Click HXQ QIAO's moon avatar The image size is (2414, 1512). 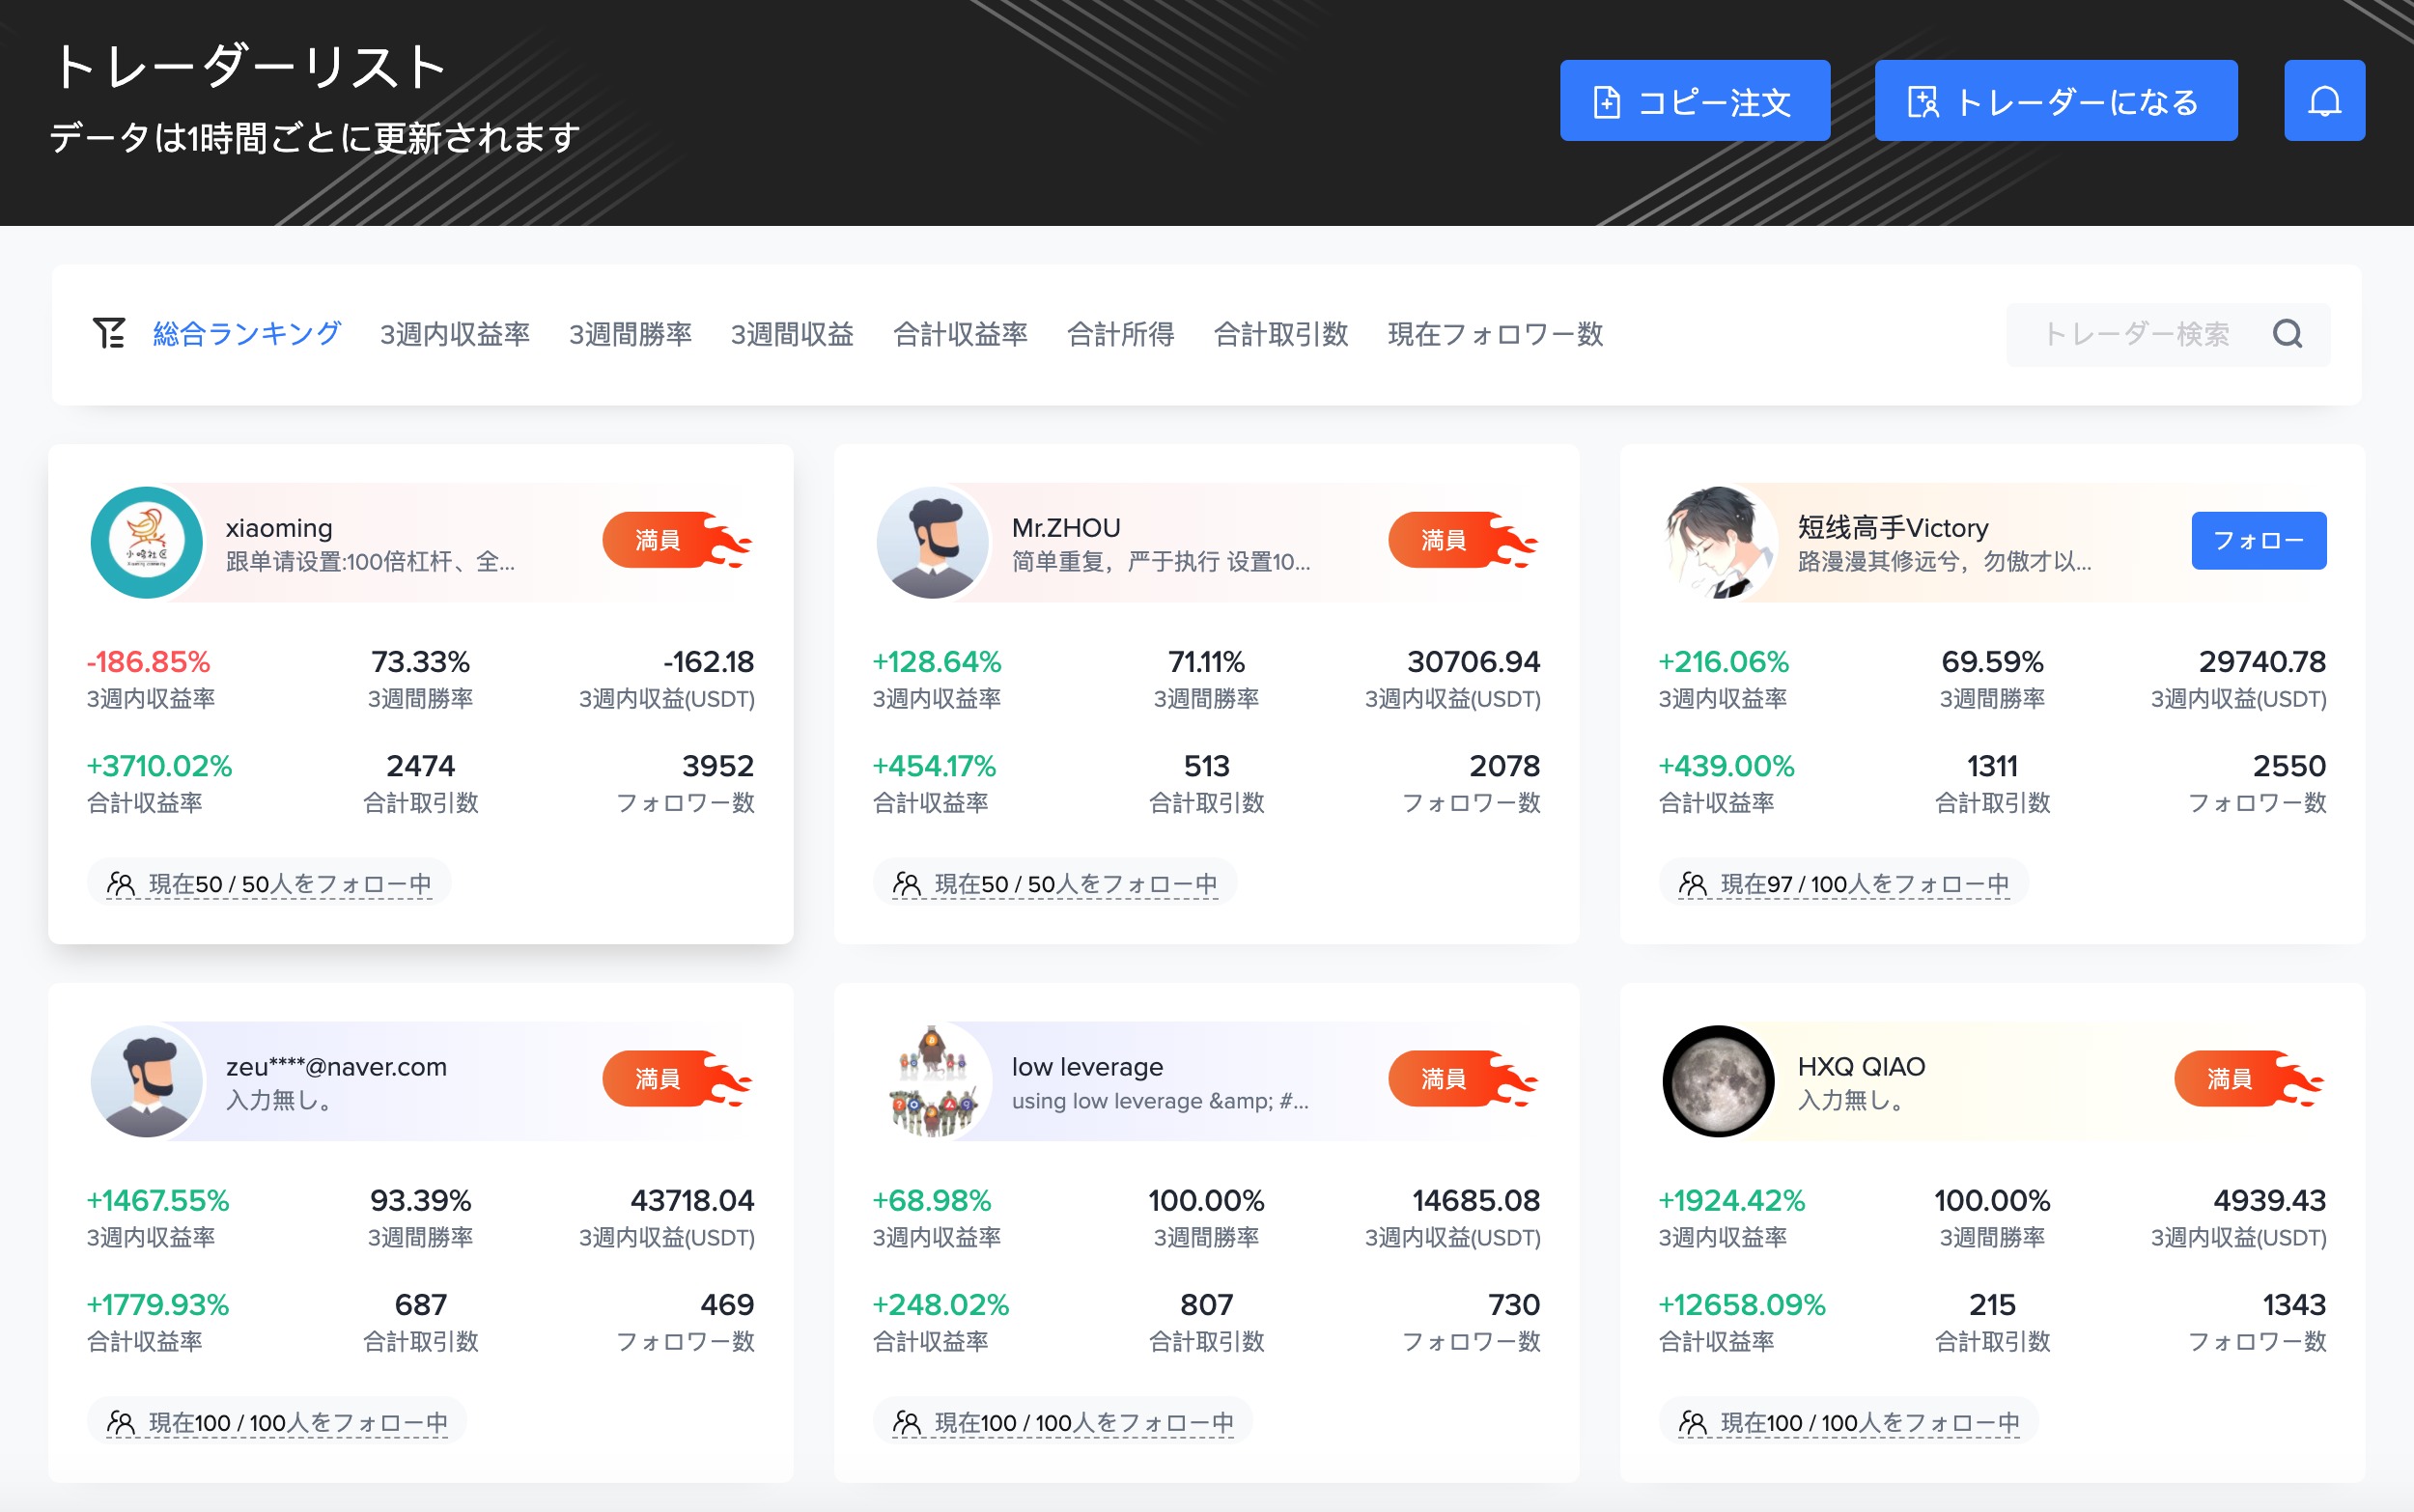pyautogui.click(x=1718, y=1081)
